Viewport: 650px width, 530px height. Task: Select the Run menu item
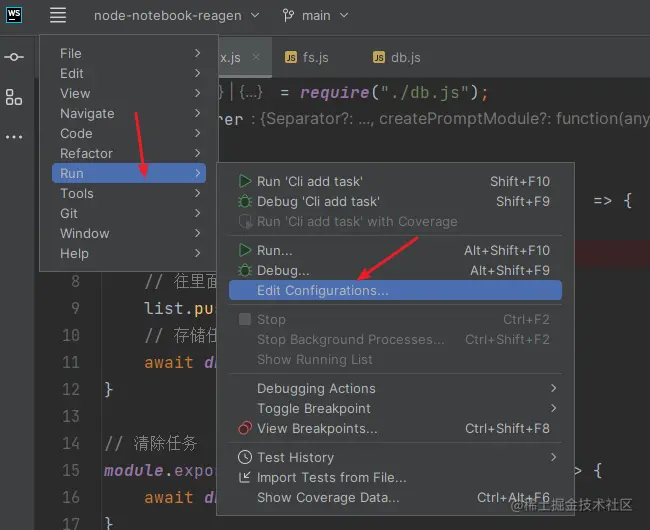[x=129, y=173]
